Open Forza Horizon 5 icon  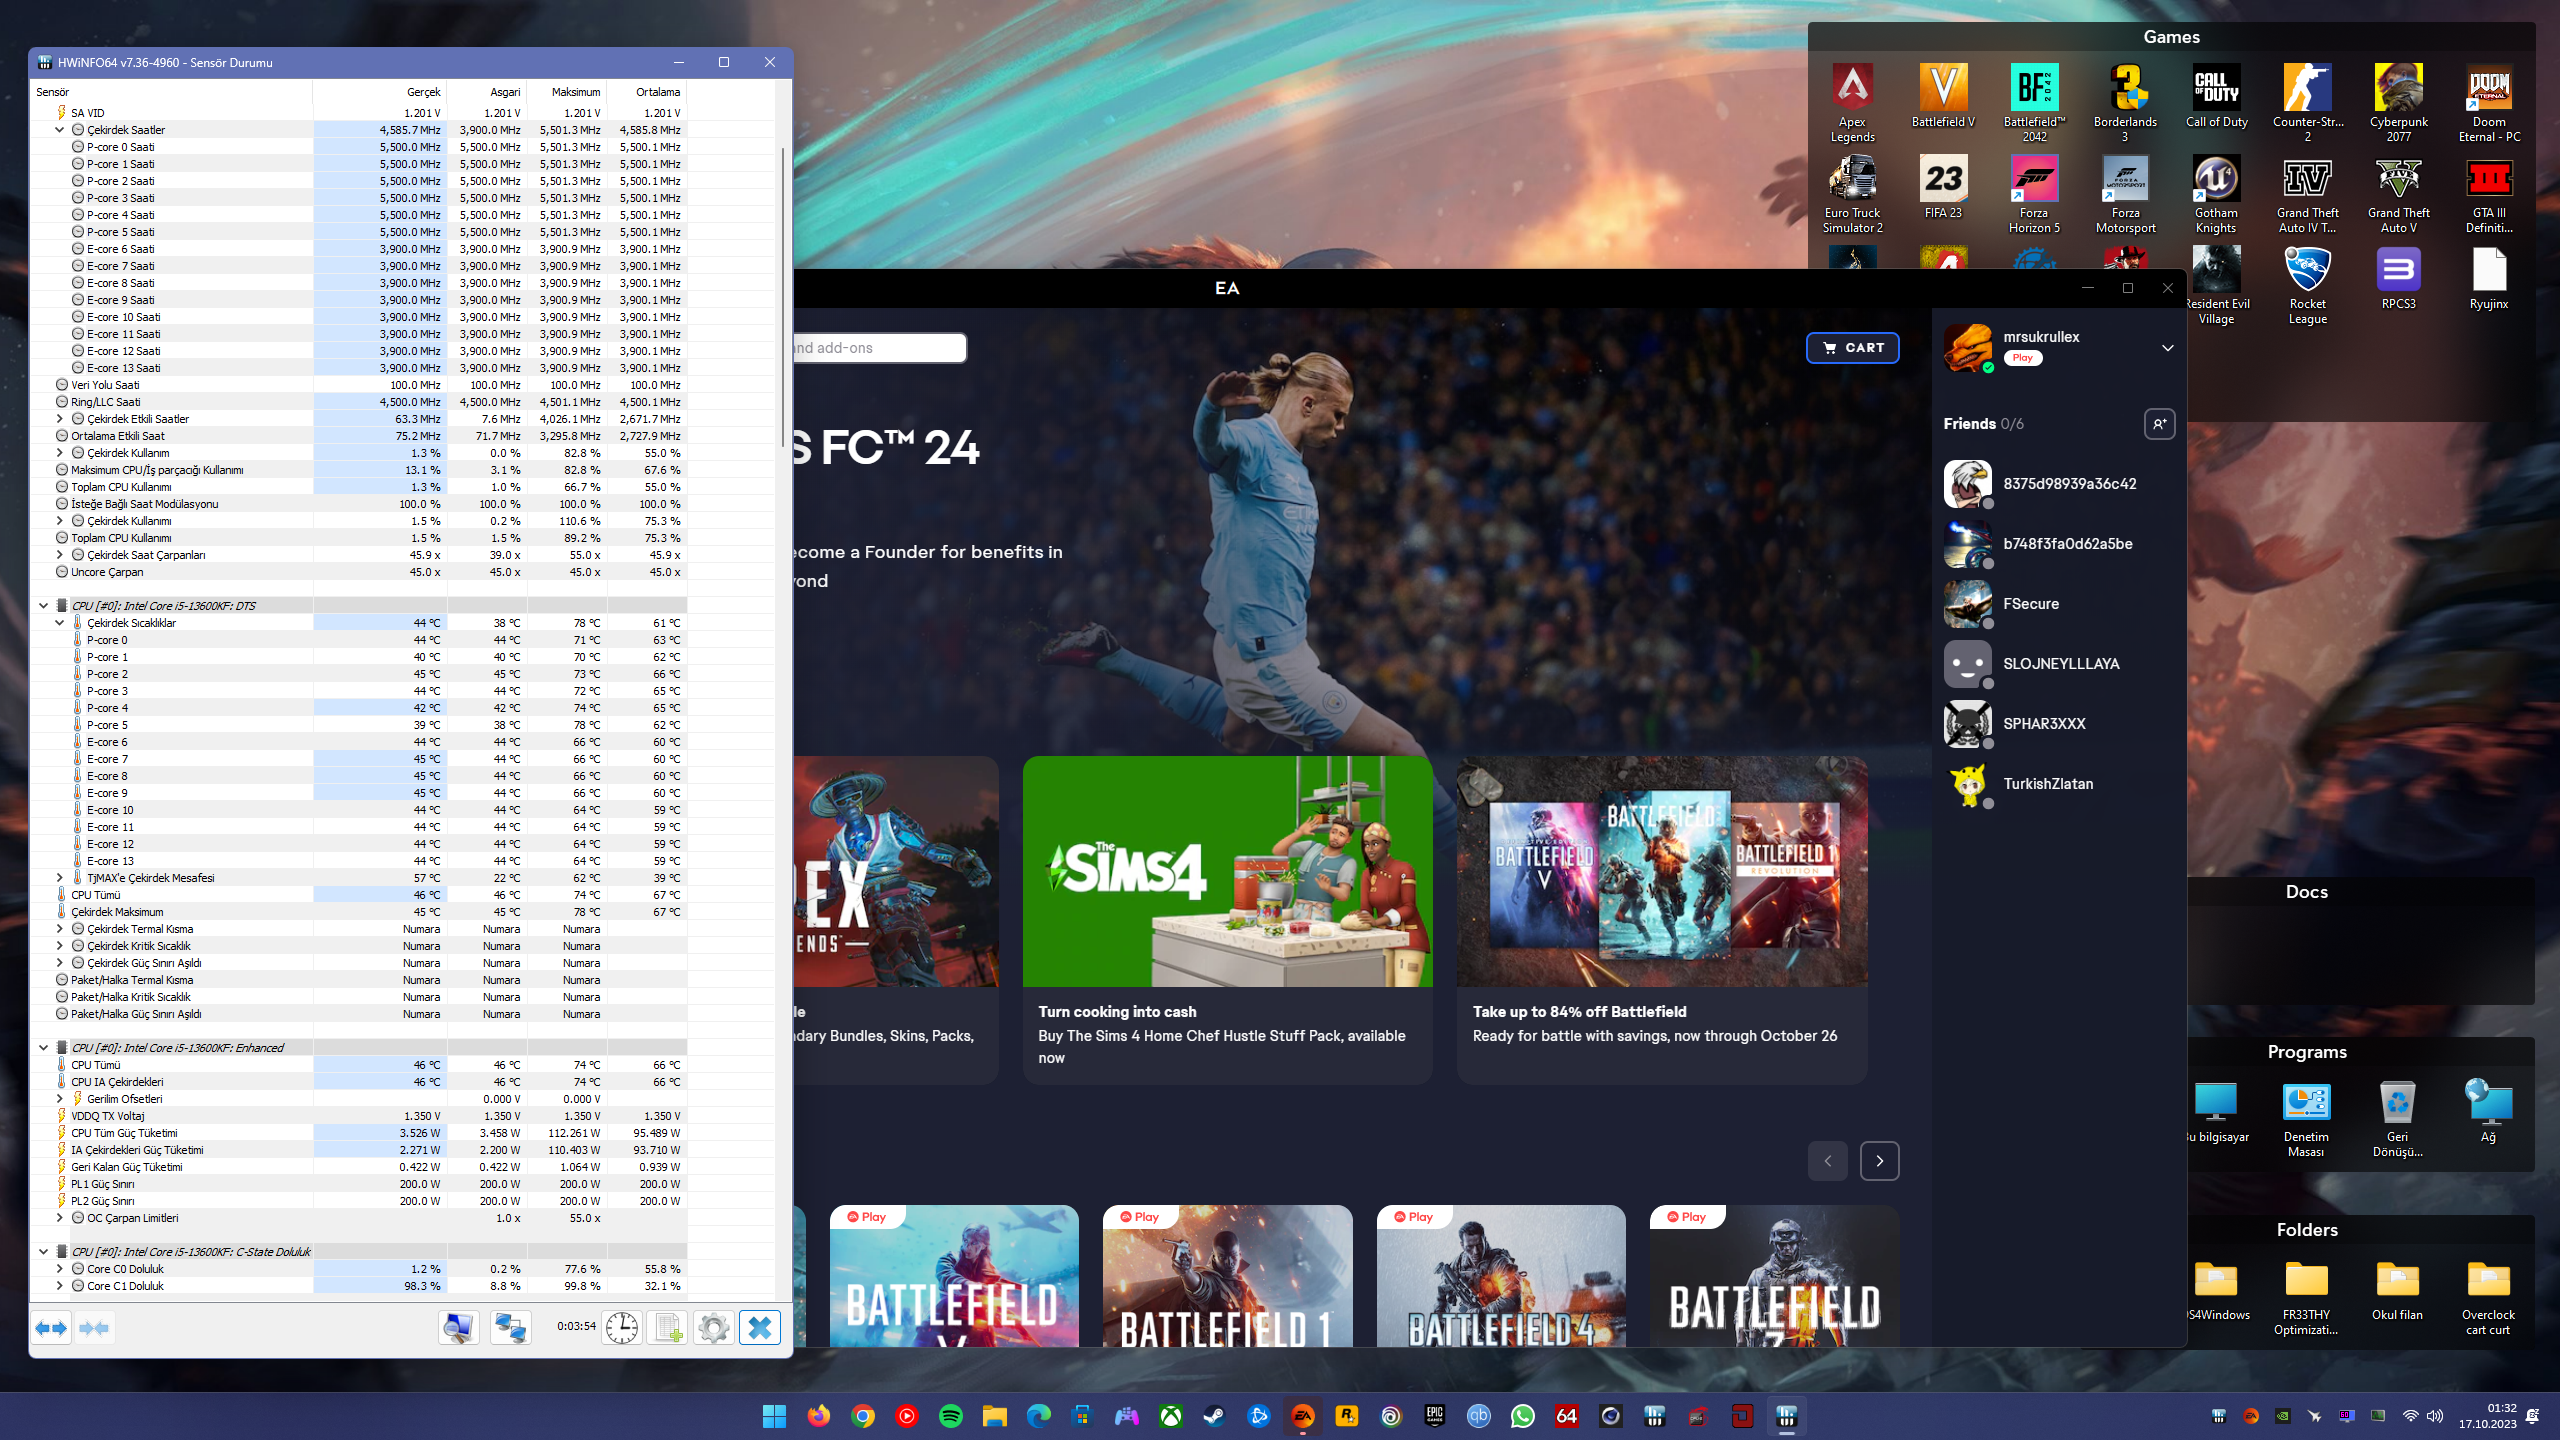tap(2034, 194)
